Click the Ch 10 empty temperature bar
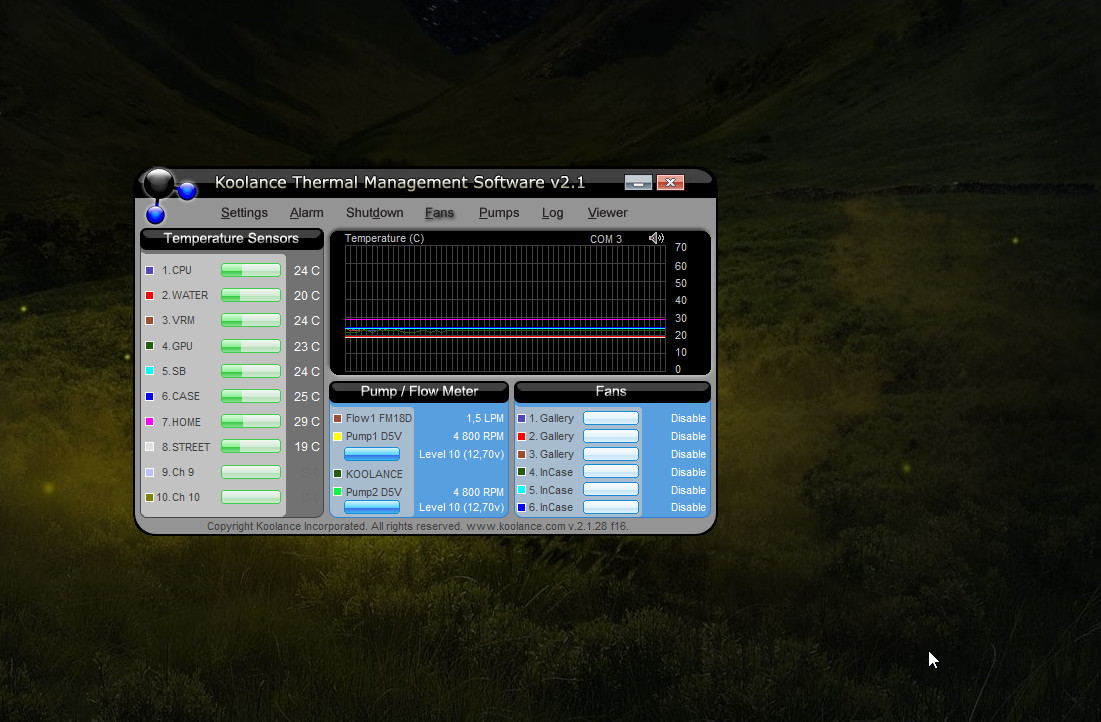The height and width of the screenshot is (722, 1101). pyautogui.click(x=251, y=497)
